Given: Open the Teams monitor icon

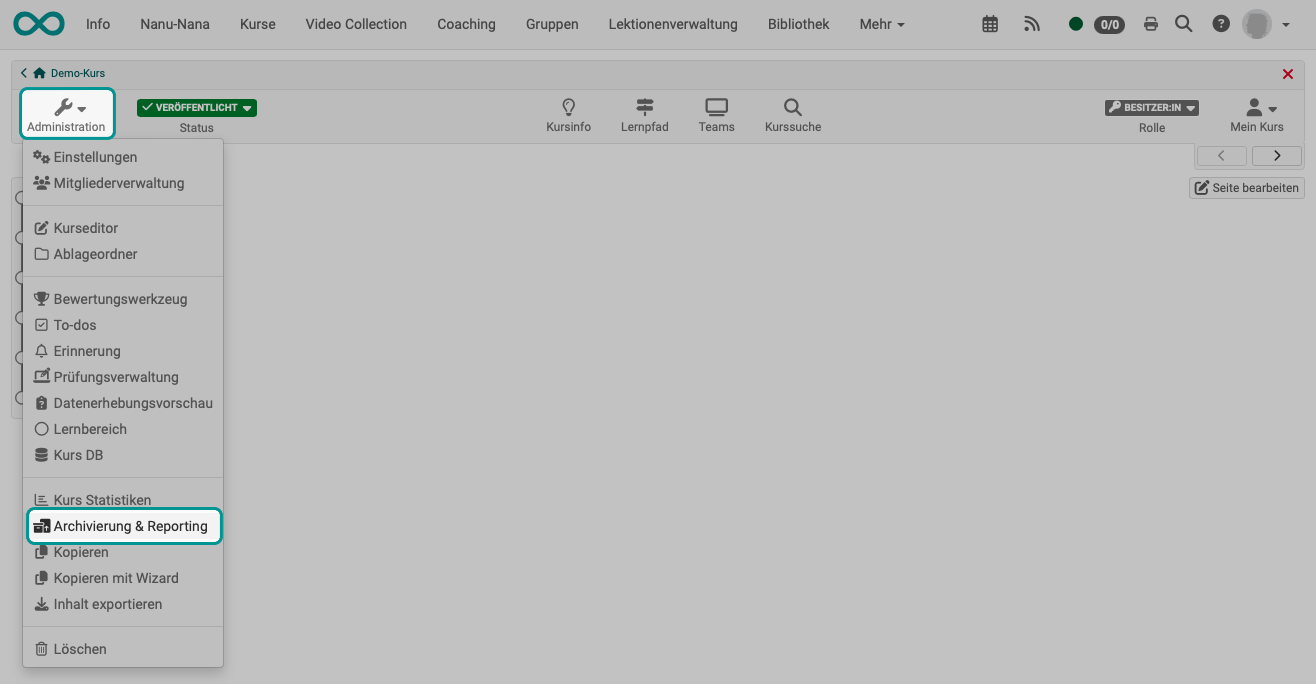Looking at the screenshot, I should [x=716, y=114].
